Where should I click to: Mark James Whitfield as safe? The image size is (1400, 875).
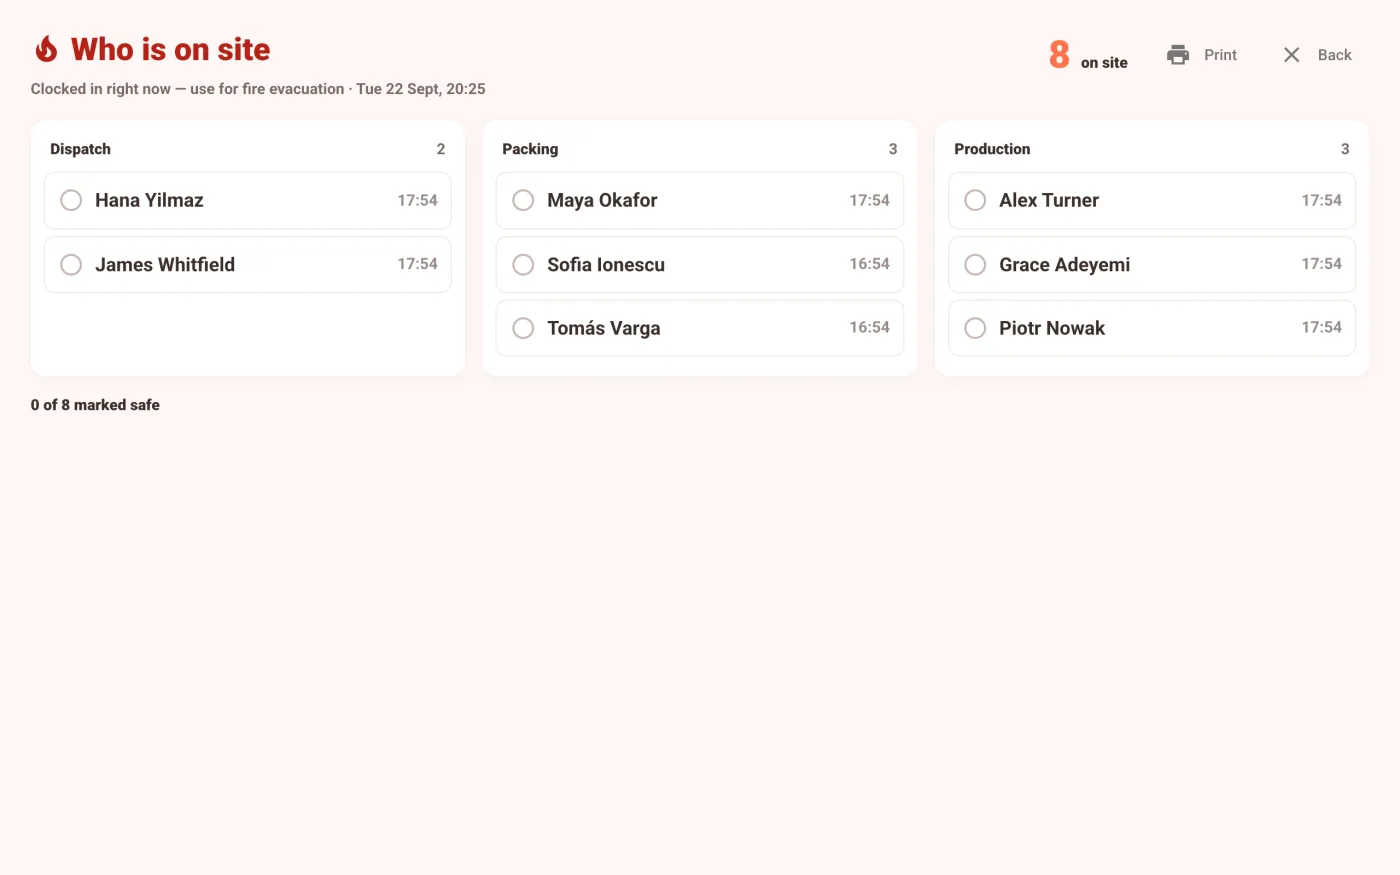(x=71, y=264)
